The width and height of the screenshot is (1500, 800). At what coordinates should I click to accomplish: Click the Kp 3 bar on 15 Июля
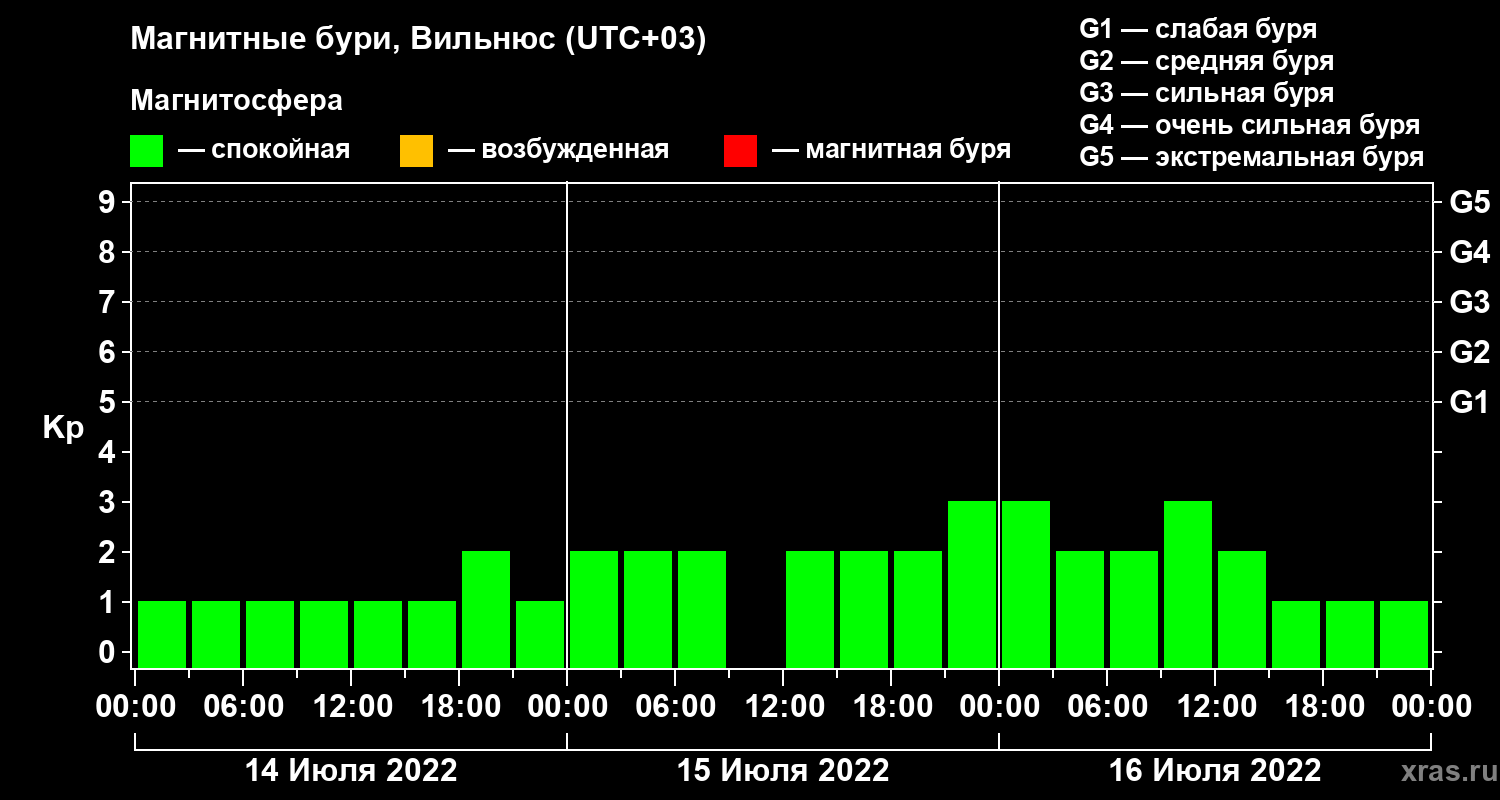[x=972, y=584]
